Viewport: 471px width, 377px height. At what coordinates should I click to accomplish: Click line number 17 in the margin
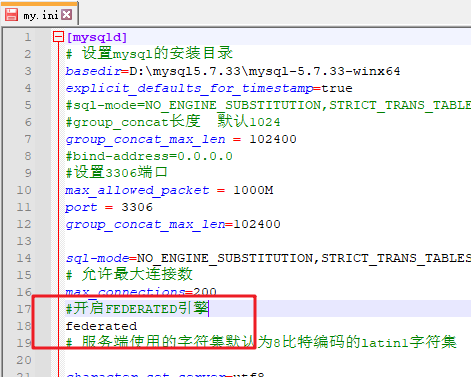coord(24,309)
